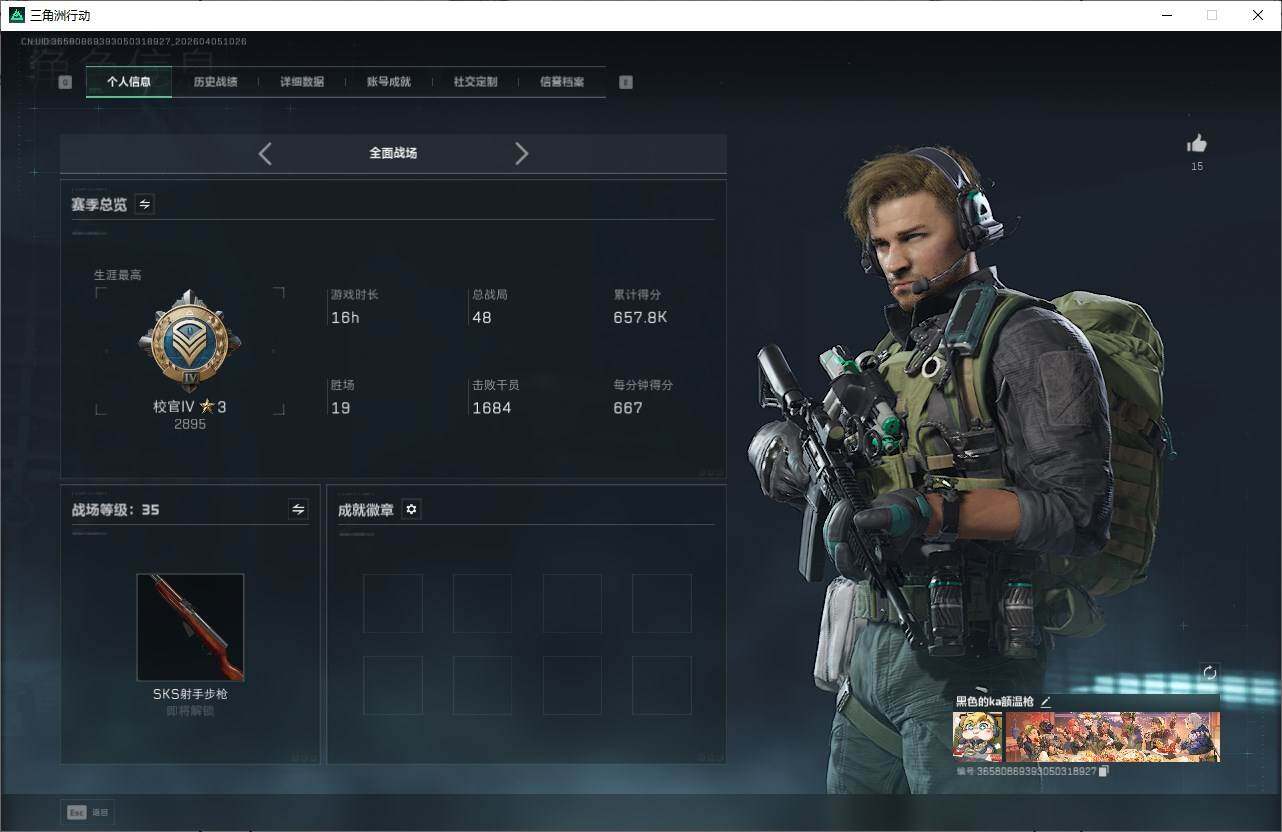Image resolution: width=1282 pixels, height=832 pixels.
Task: Open the 个人信息 tab
Action: coord(129,82)
